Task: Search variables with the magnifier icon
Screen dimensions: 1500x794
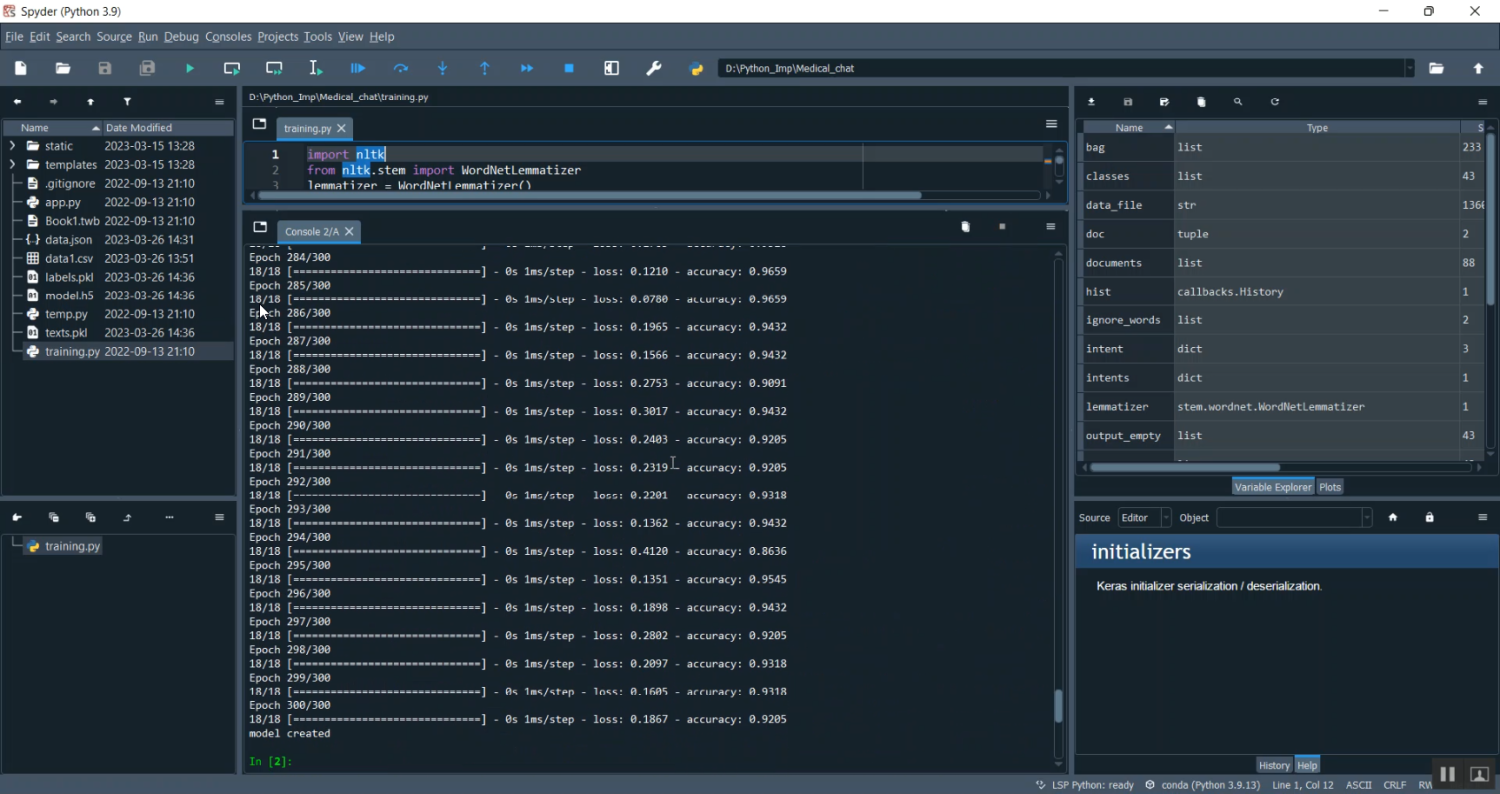Action: (x=1238, y=102)
